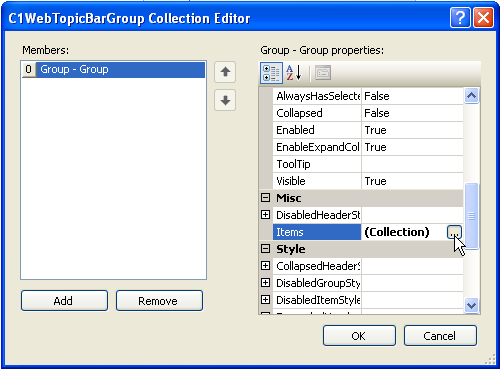Screen dimensions: 500x370
Task: Click the property grid scrollbar thumb
Action: [471, 216]
